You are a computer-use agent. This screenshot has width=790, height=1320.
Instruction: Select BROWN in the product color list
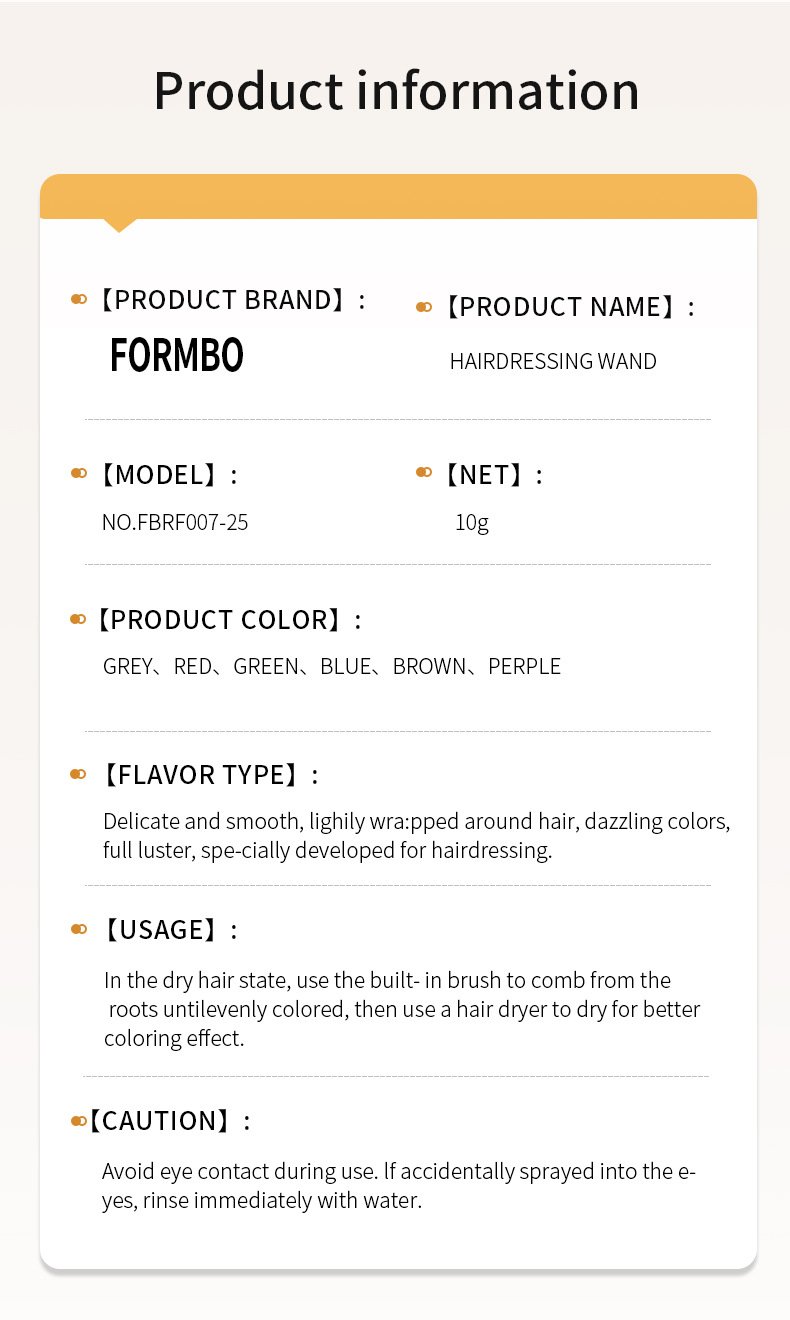click(x=429, y=666)
